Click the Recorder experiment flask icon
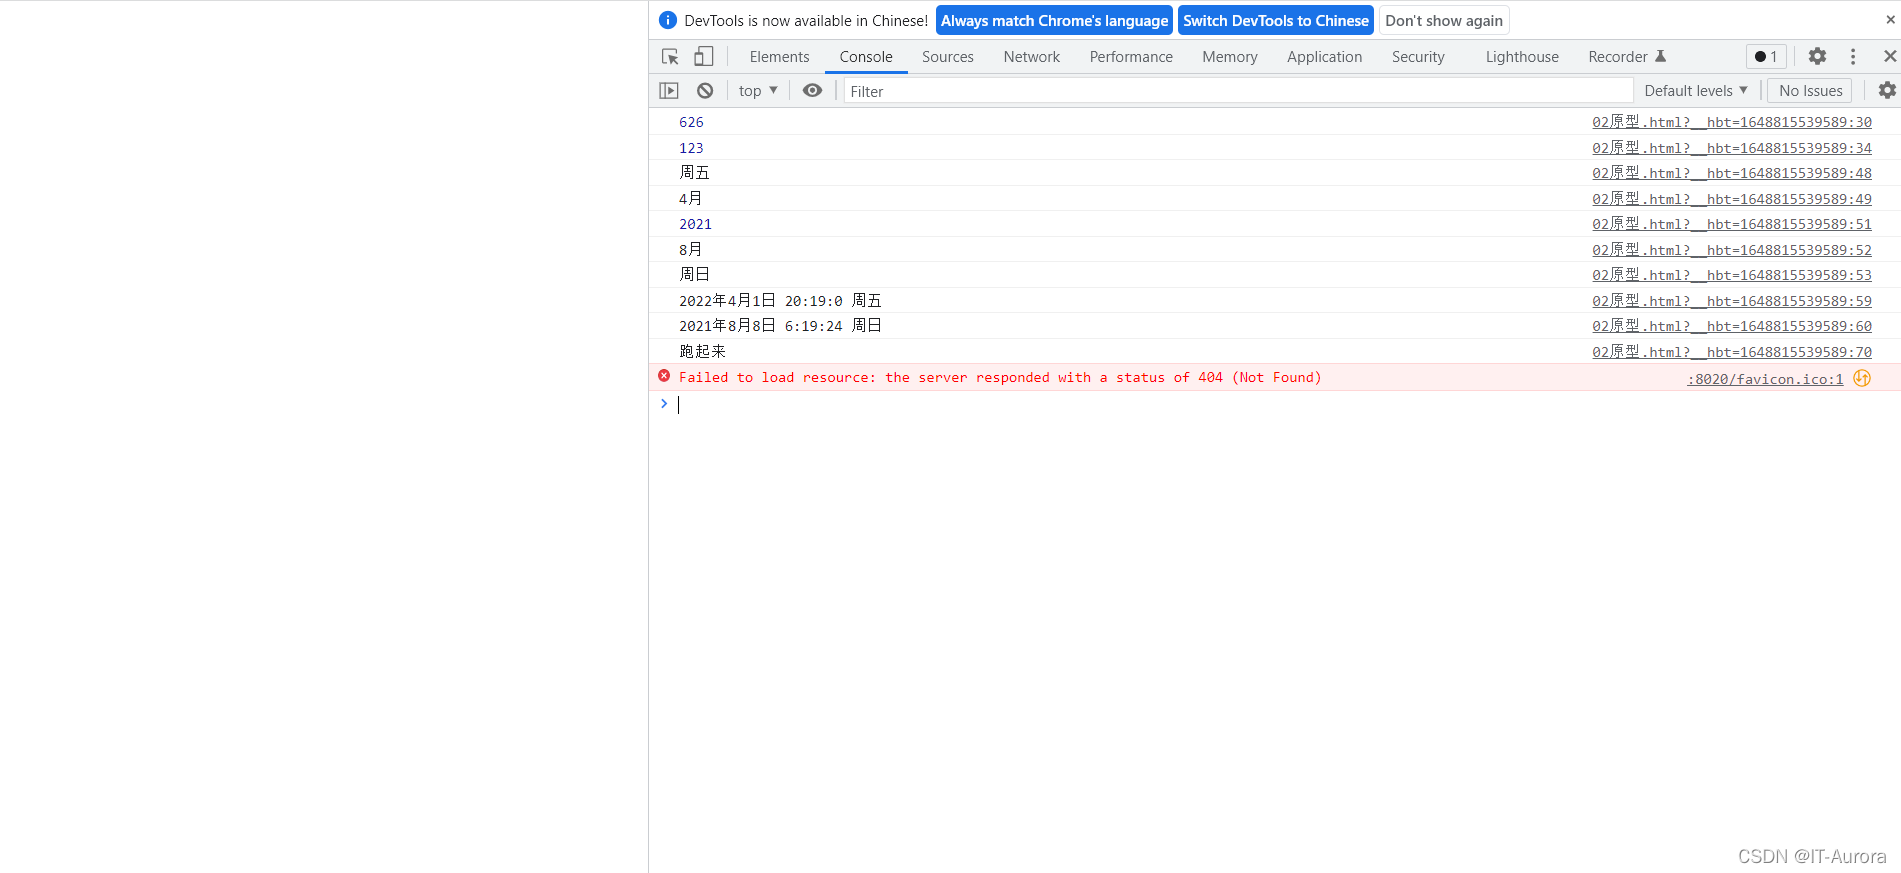This screenshot has width=1901, height=873. coord(1660,57)
